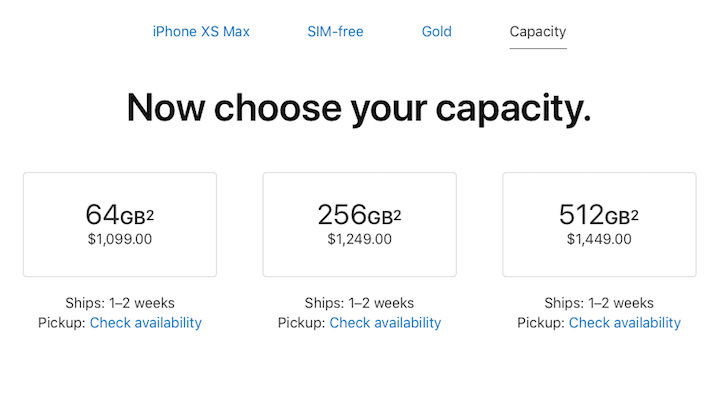
Task: Click the ships estimate under the 64GB card
Action: pyautogui.click(x=120, y=303)
